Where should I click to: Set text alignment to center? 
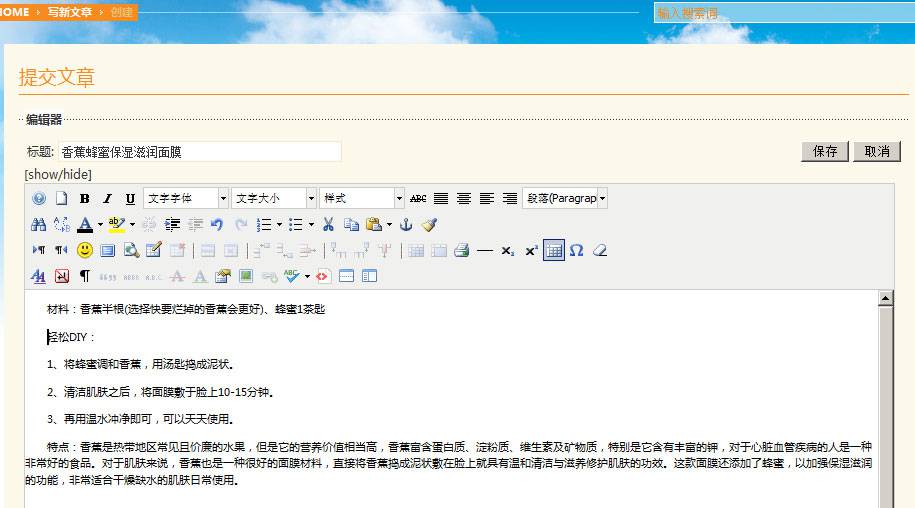(x=464, y=198)
